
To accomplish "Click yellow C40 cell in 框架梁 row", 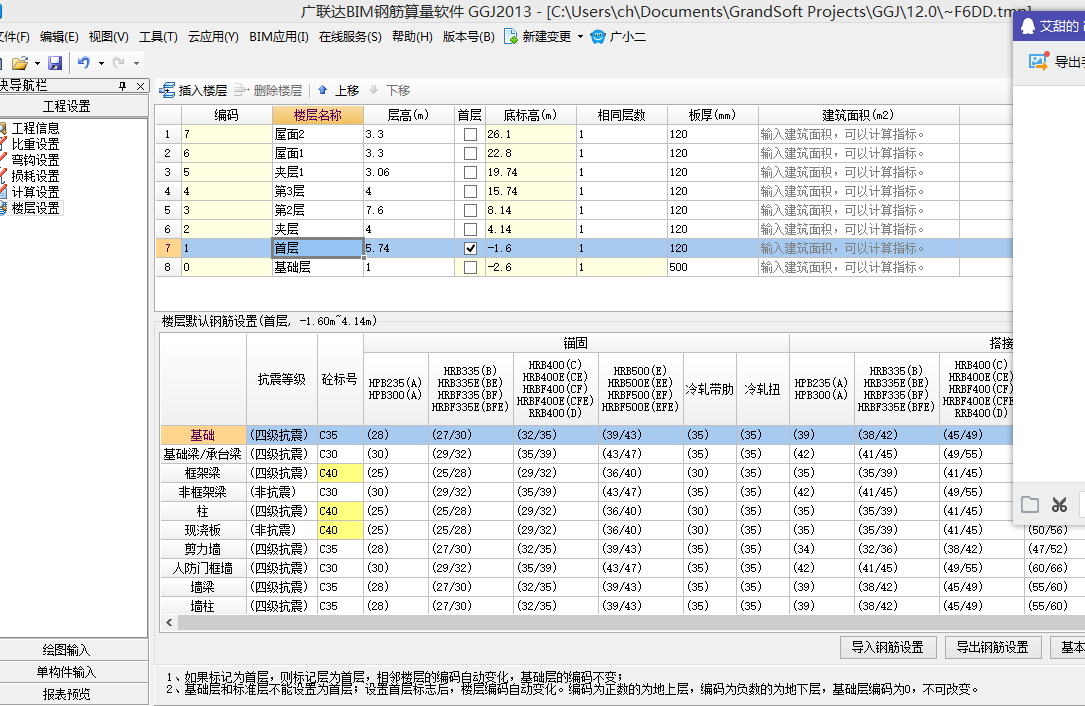I will (340, 473).
